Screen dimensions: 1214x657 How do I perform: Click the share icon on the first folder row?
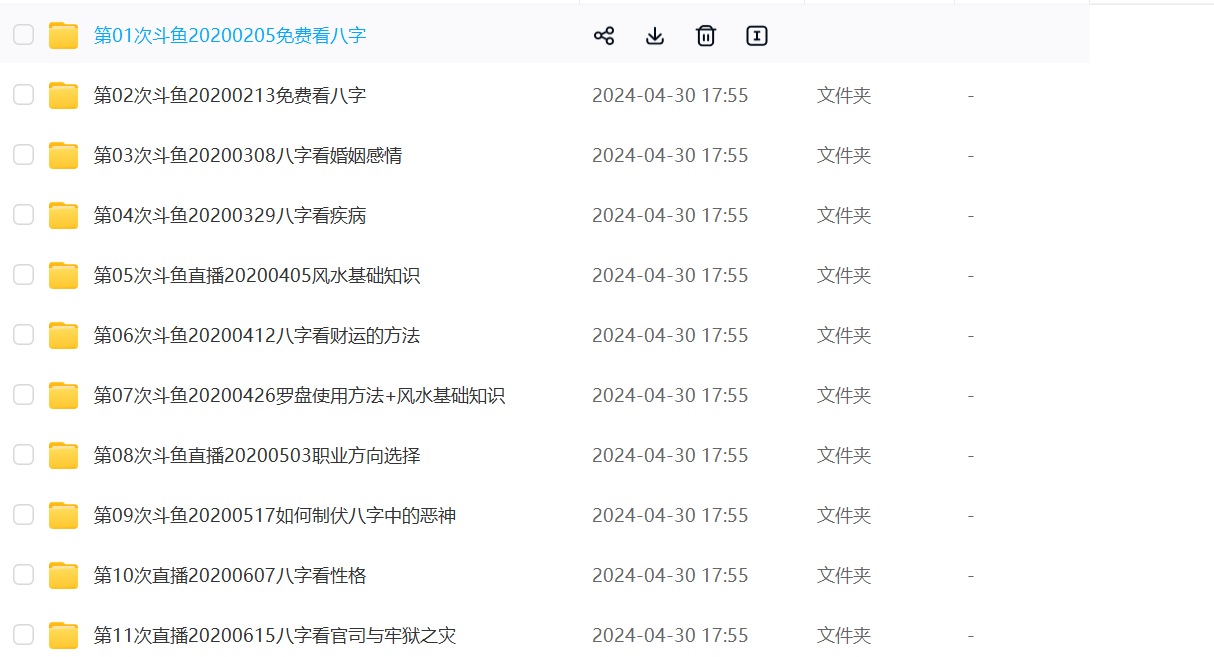click(x=604, y=36)
